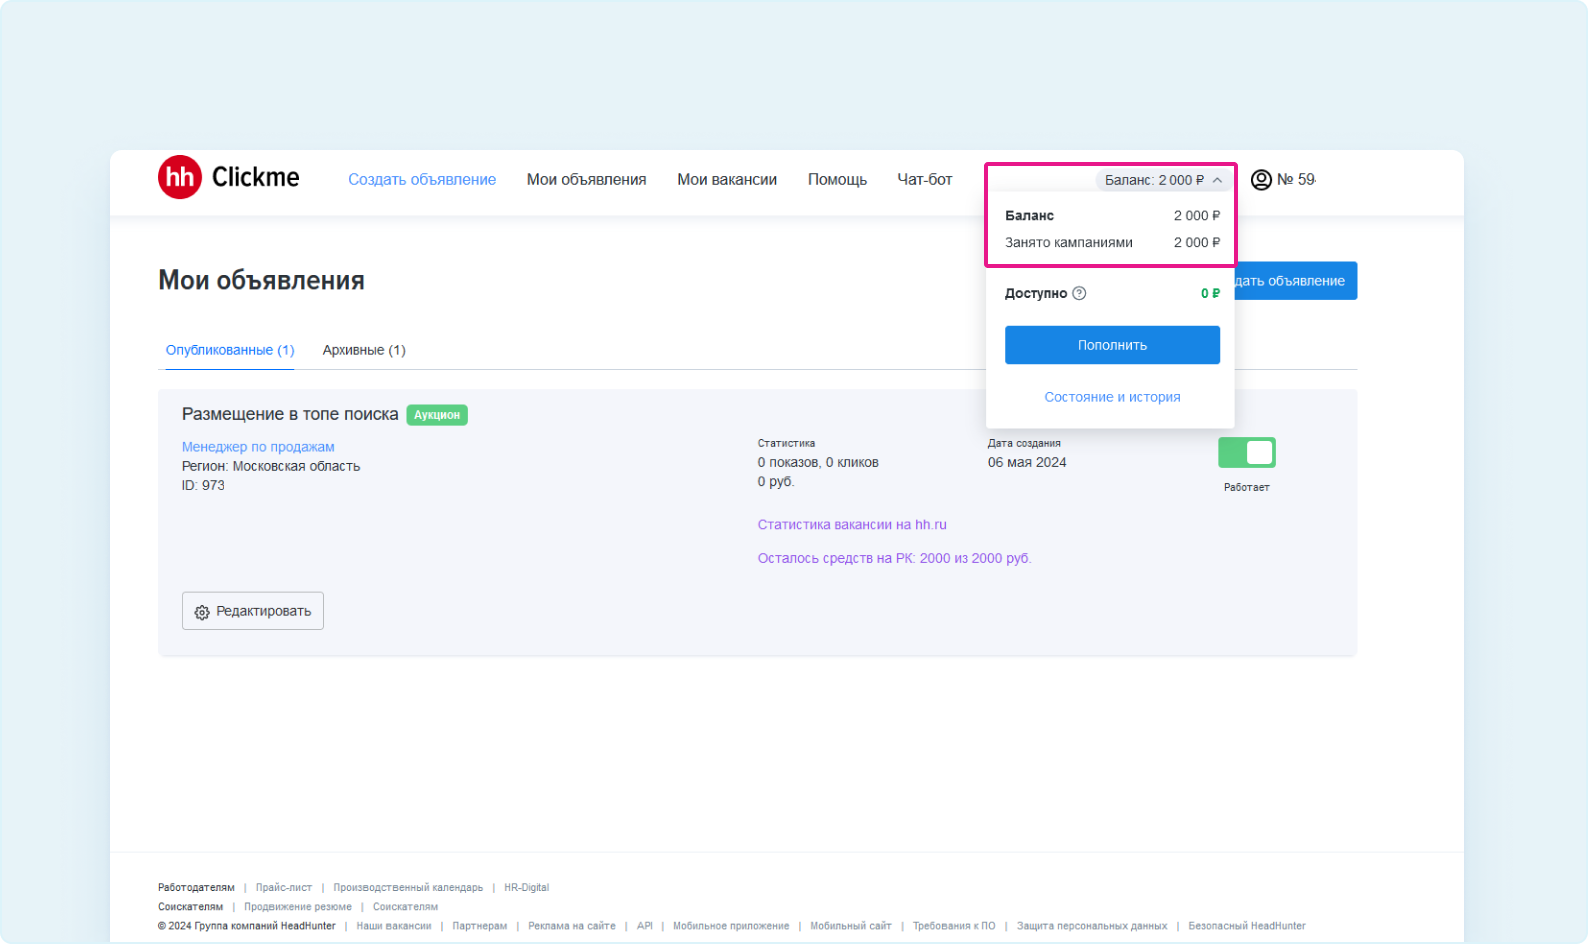The height and width of the screenshot is (944, 1588).
Task: Click Осталось средств на РК link
Action: point(894,559)
